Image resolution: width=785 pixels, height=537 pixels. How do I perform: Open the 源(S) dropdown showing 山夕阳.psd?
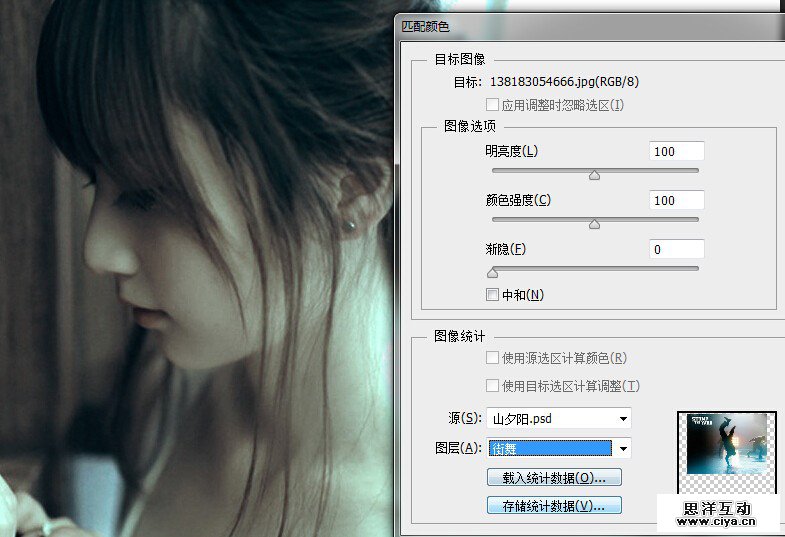[559, 419]
